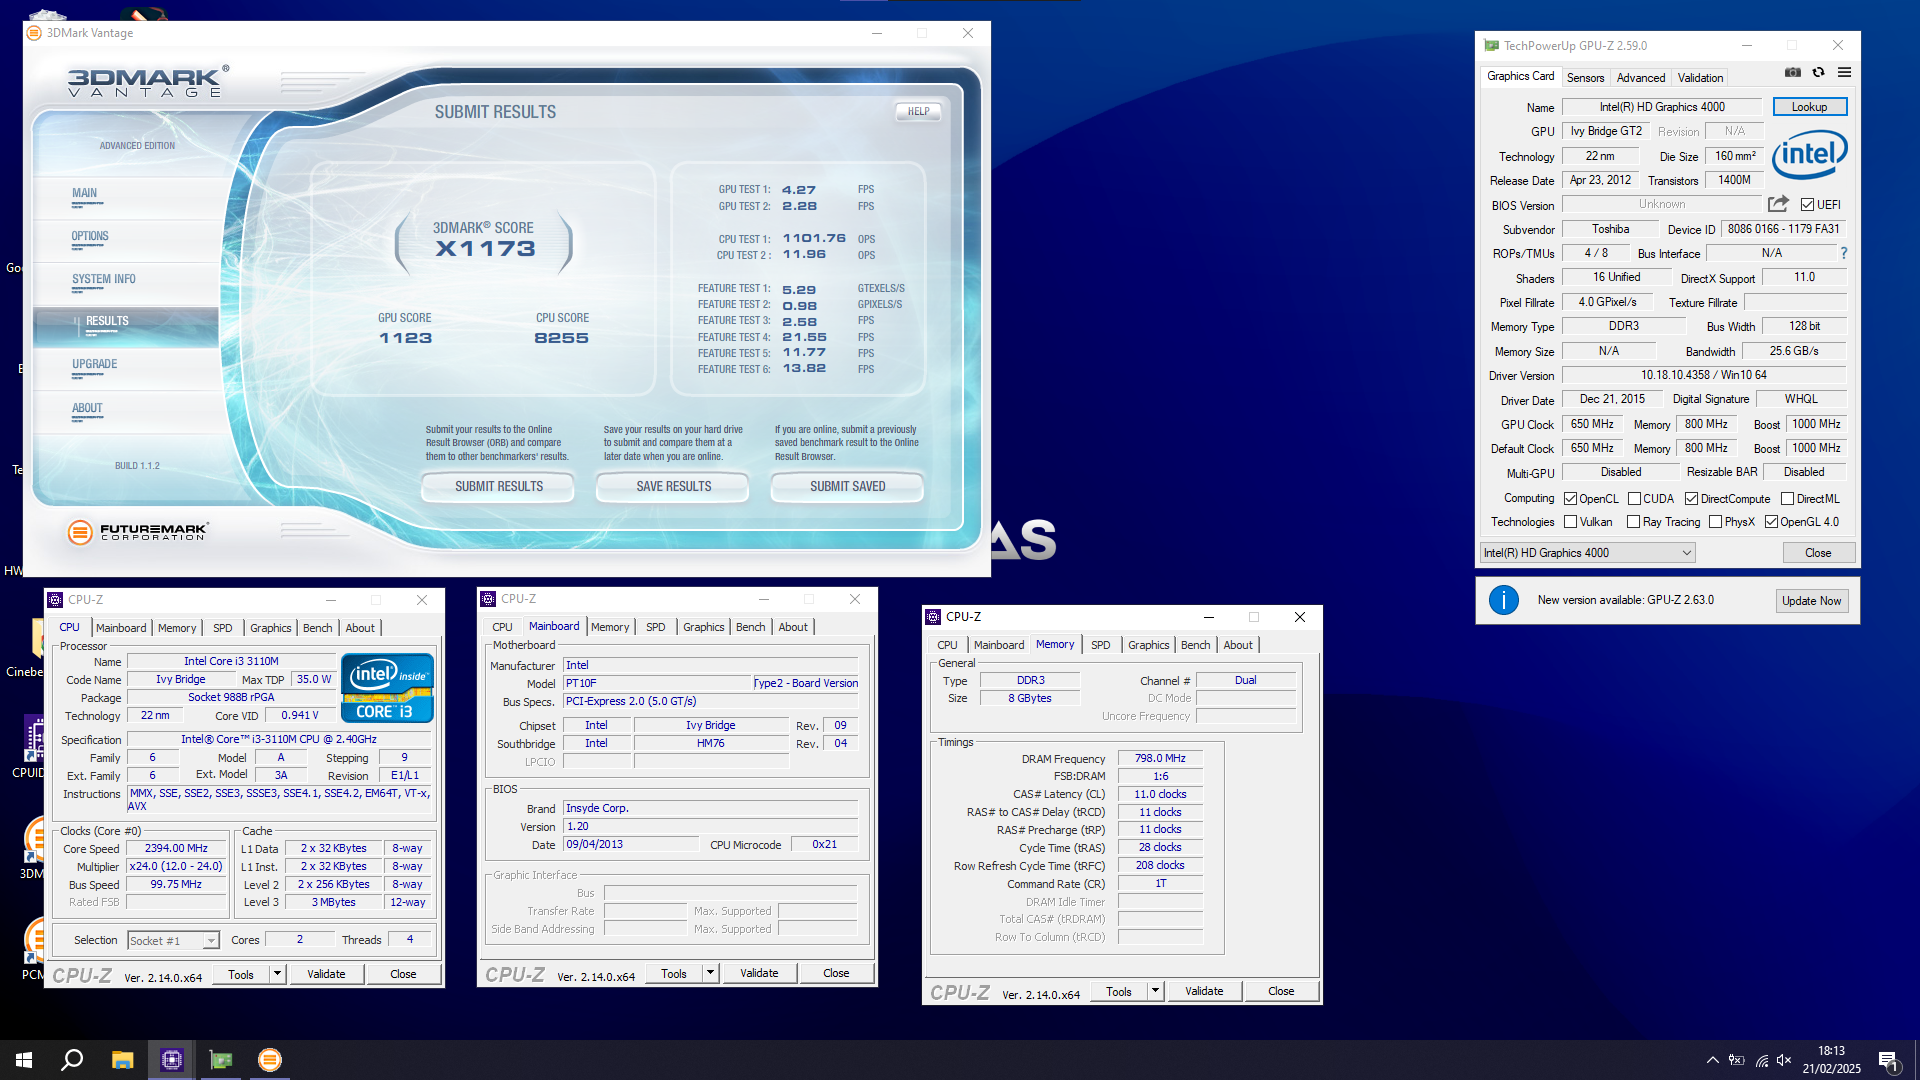
Task: Click the Intel logo in GPU-Z
Action: click(x=1809, y=155)
